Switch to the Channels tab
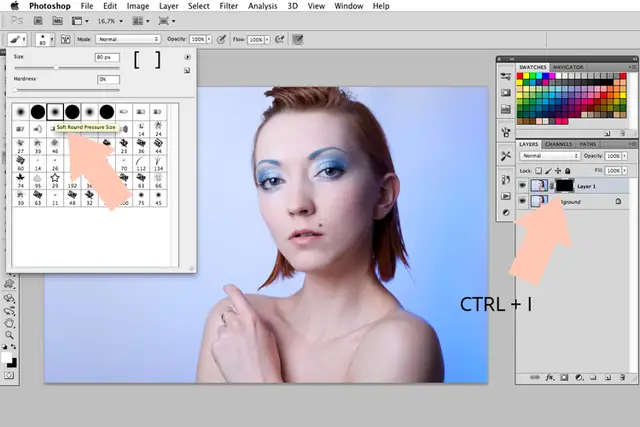This screenshot has width=640, height=427. (558, 144)
